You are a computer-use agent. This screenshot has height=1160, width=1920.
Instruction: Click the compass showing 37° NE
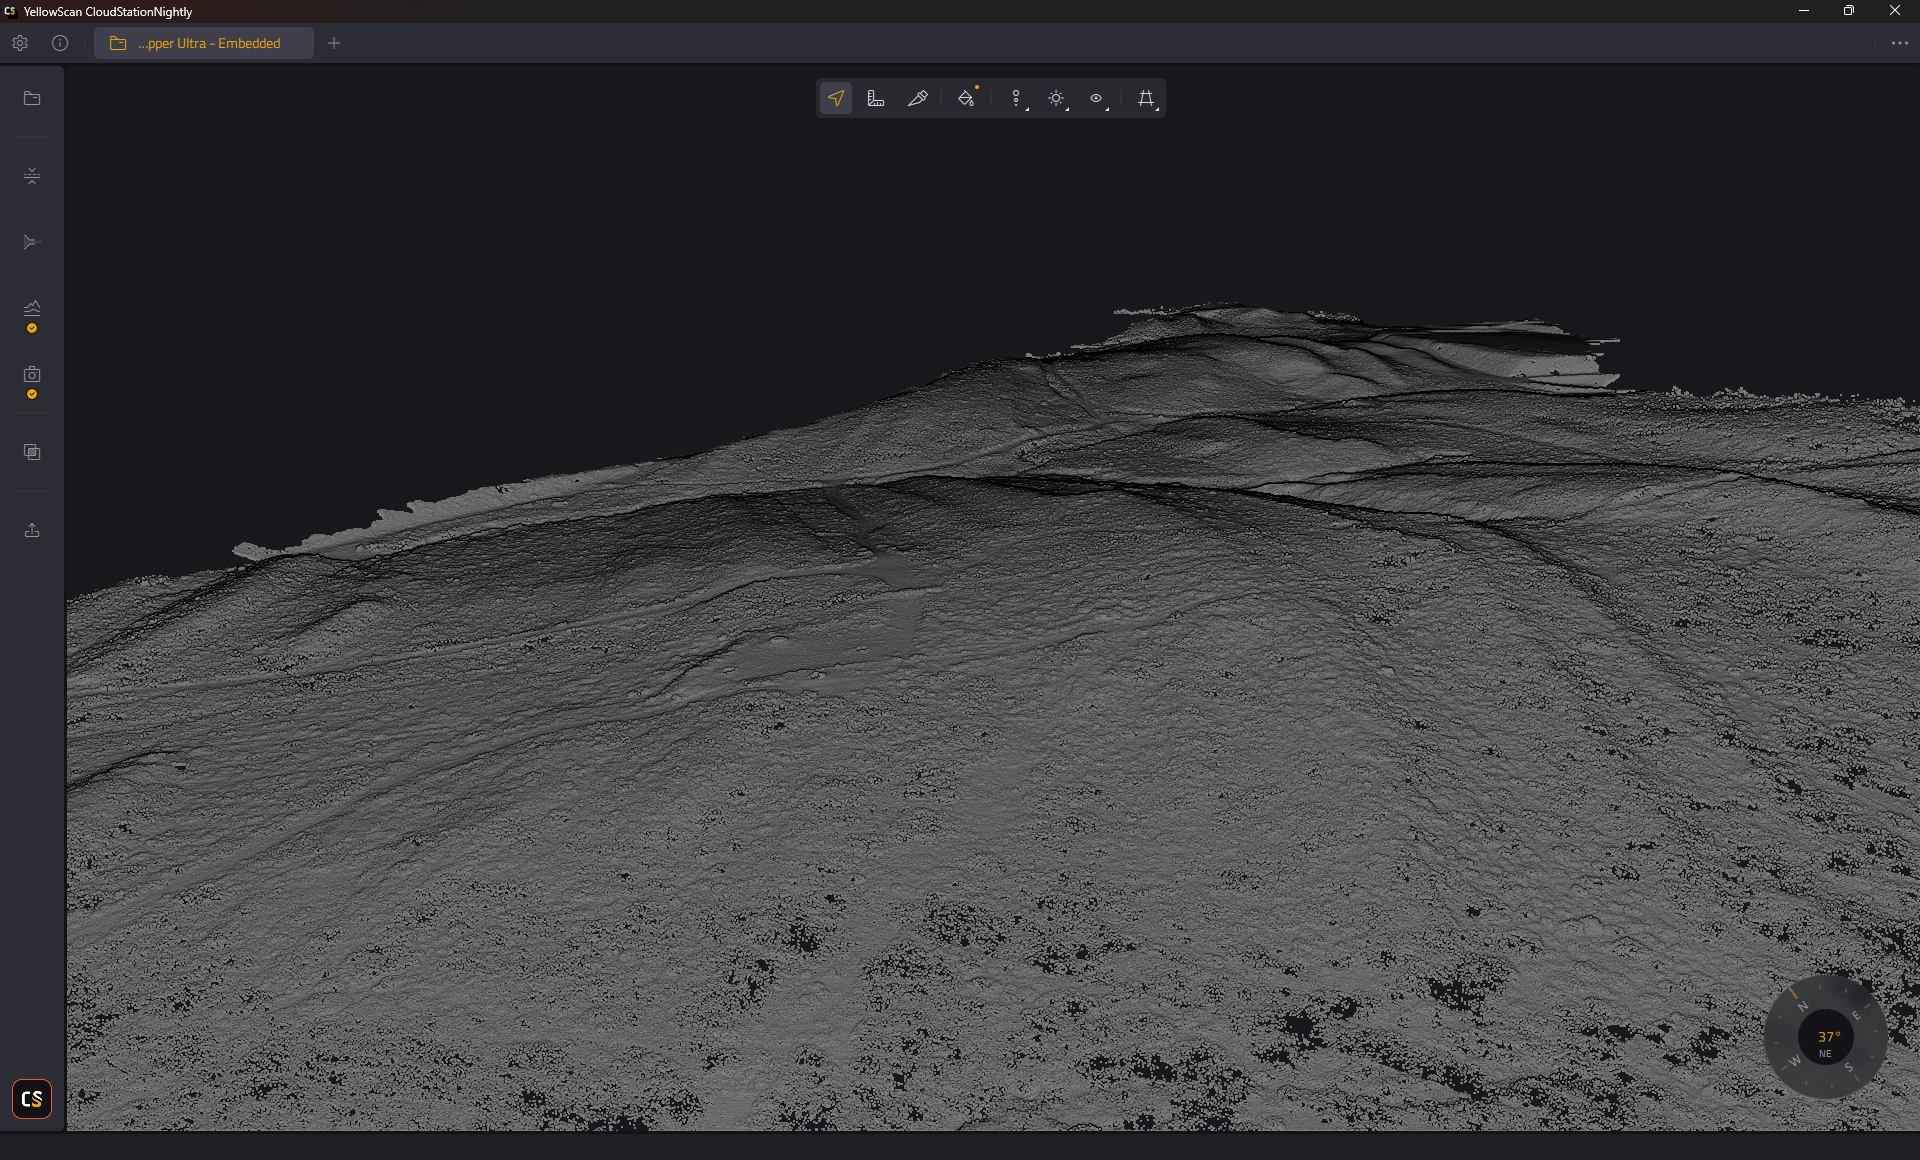point(1826,1038)
